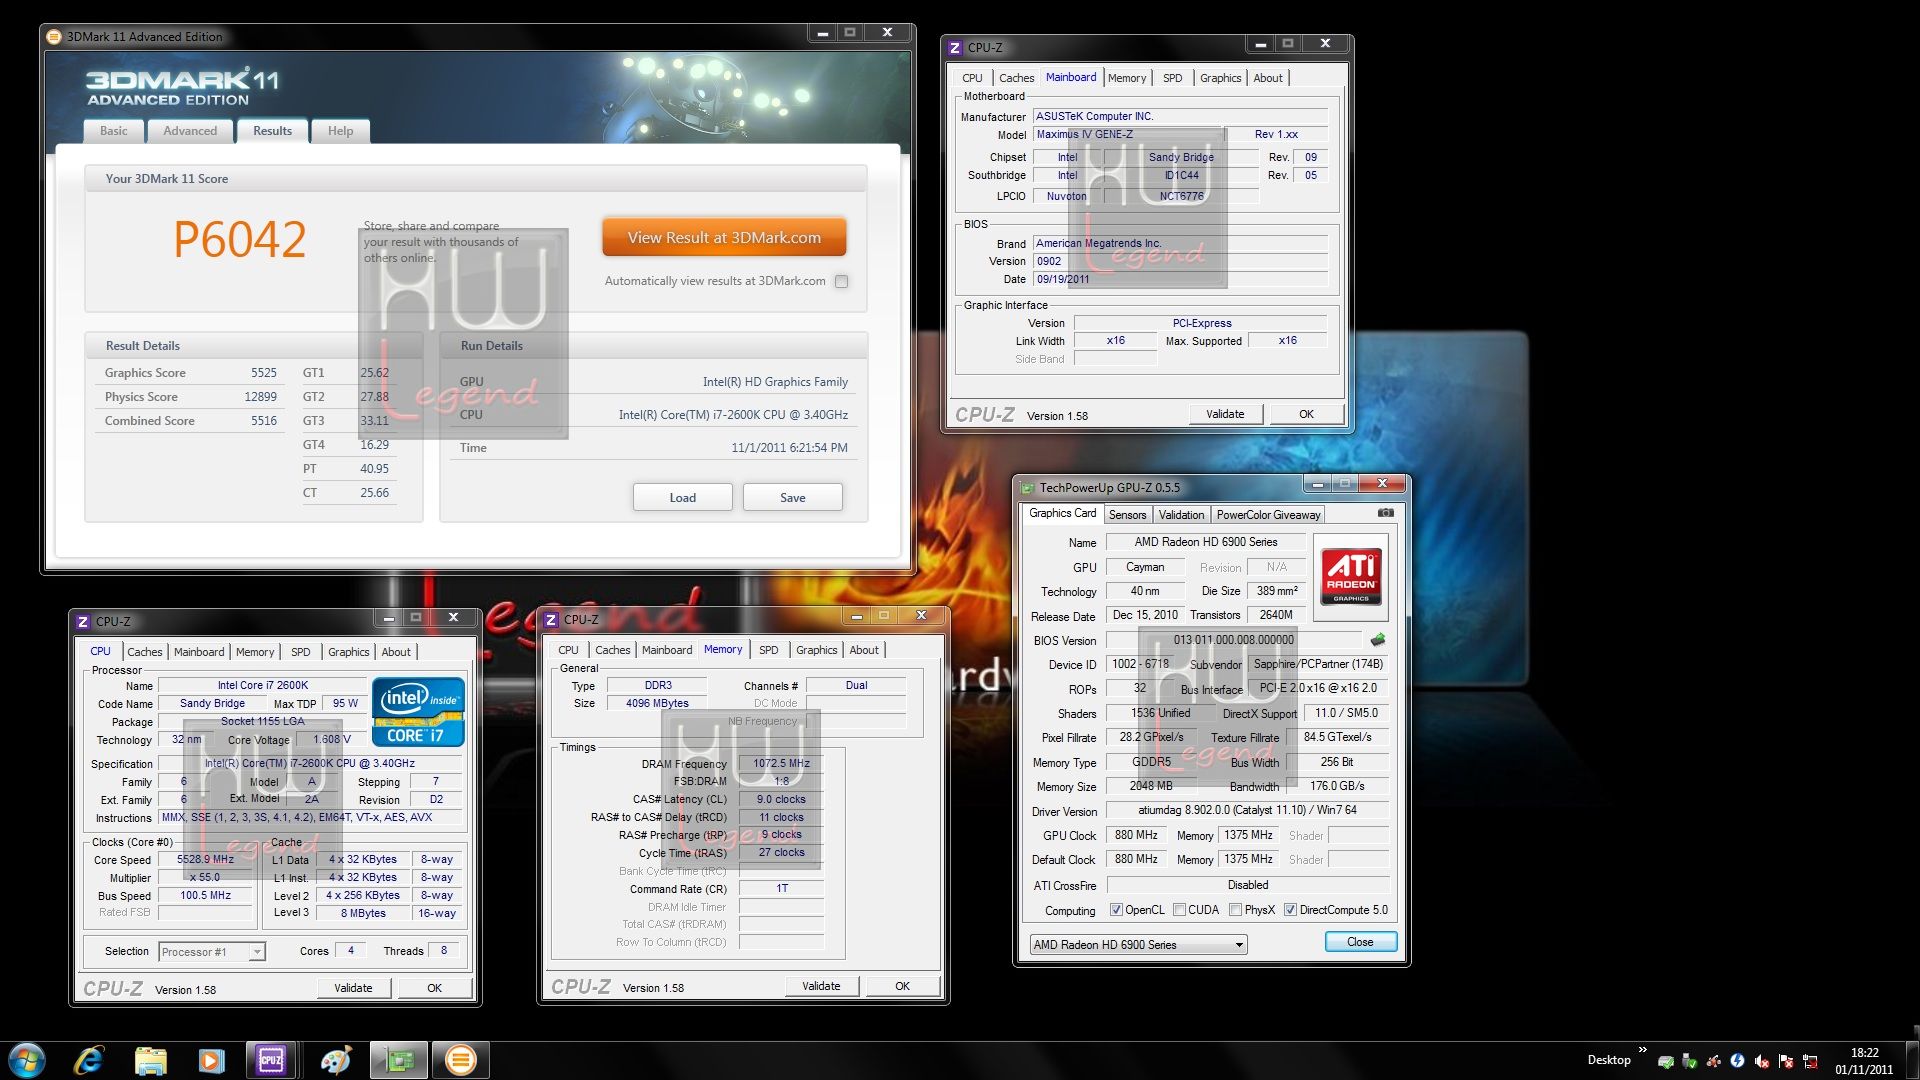This screenshot has height=1080, width=1920.
Task: Click the DRAM Frequency value 1072.5 MHz
Action: coord(781,764)
